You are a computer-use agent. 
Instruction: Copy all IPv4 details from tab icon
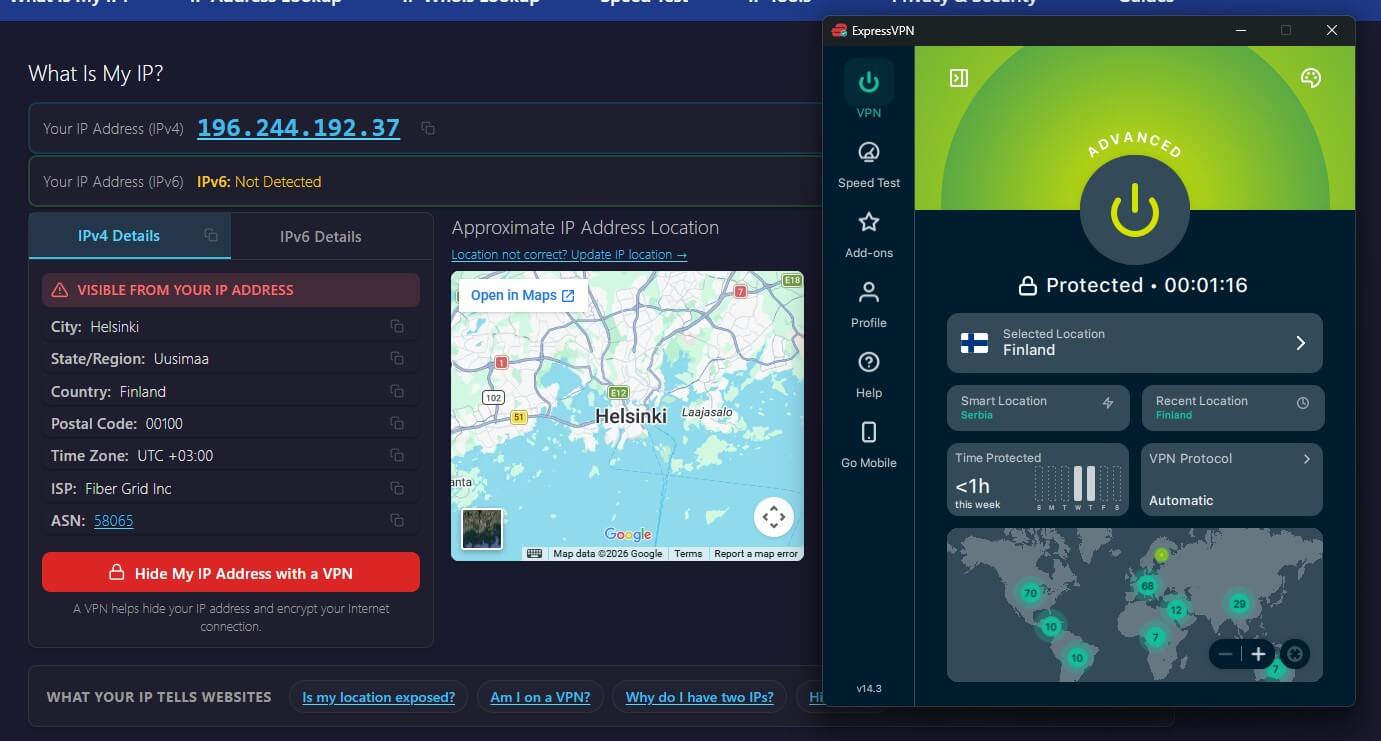click(211, 236)
